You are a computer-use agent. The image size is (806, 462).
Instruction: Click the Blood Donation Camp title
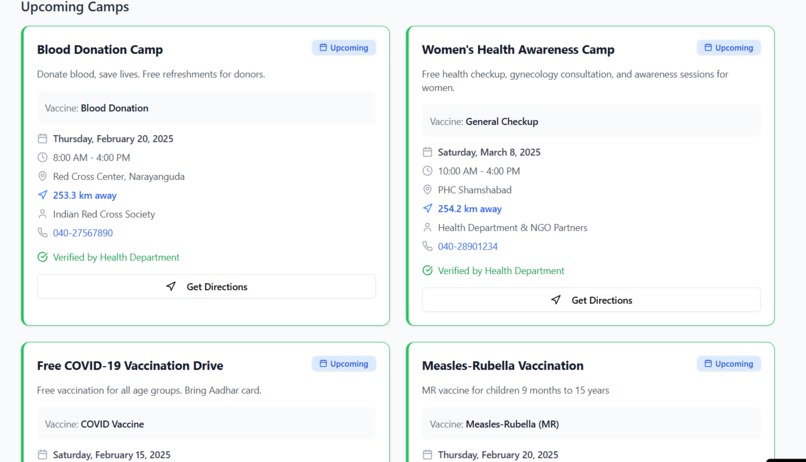[x=100, y=50]
